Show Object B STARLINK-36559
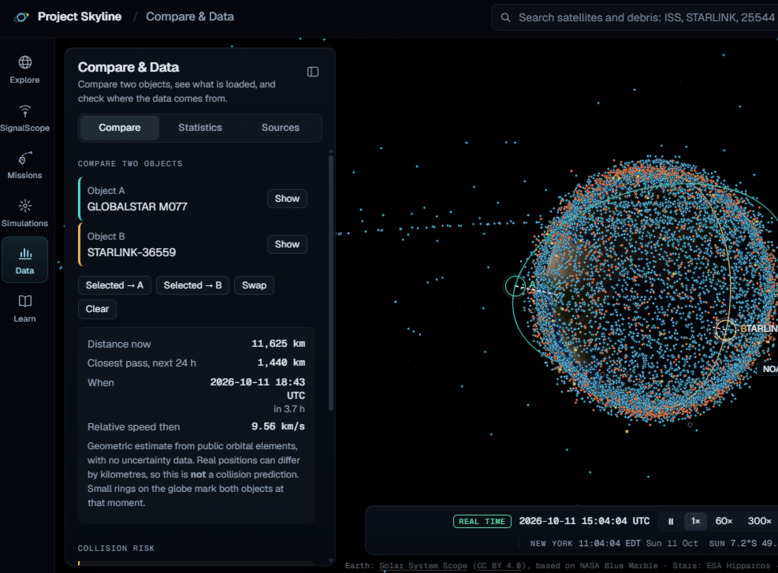The image size is (778, 573). click(x=287, y=244)
